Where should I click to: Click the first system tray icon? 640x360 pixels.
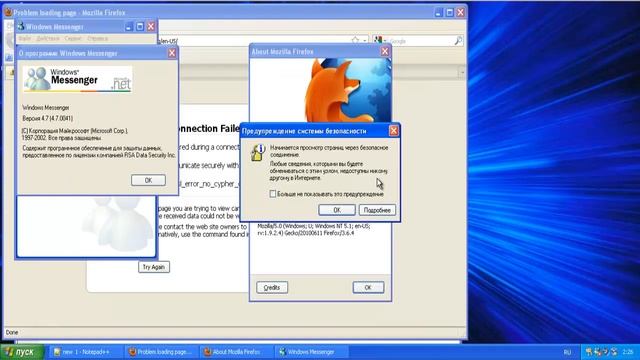click(588, 351)
